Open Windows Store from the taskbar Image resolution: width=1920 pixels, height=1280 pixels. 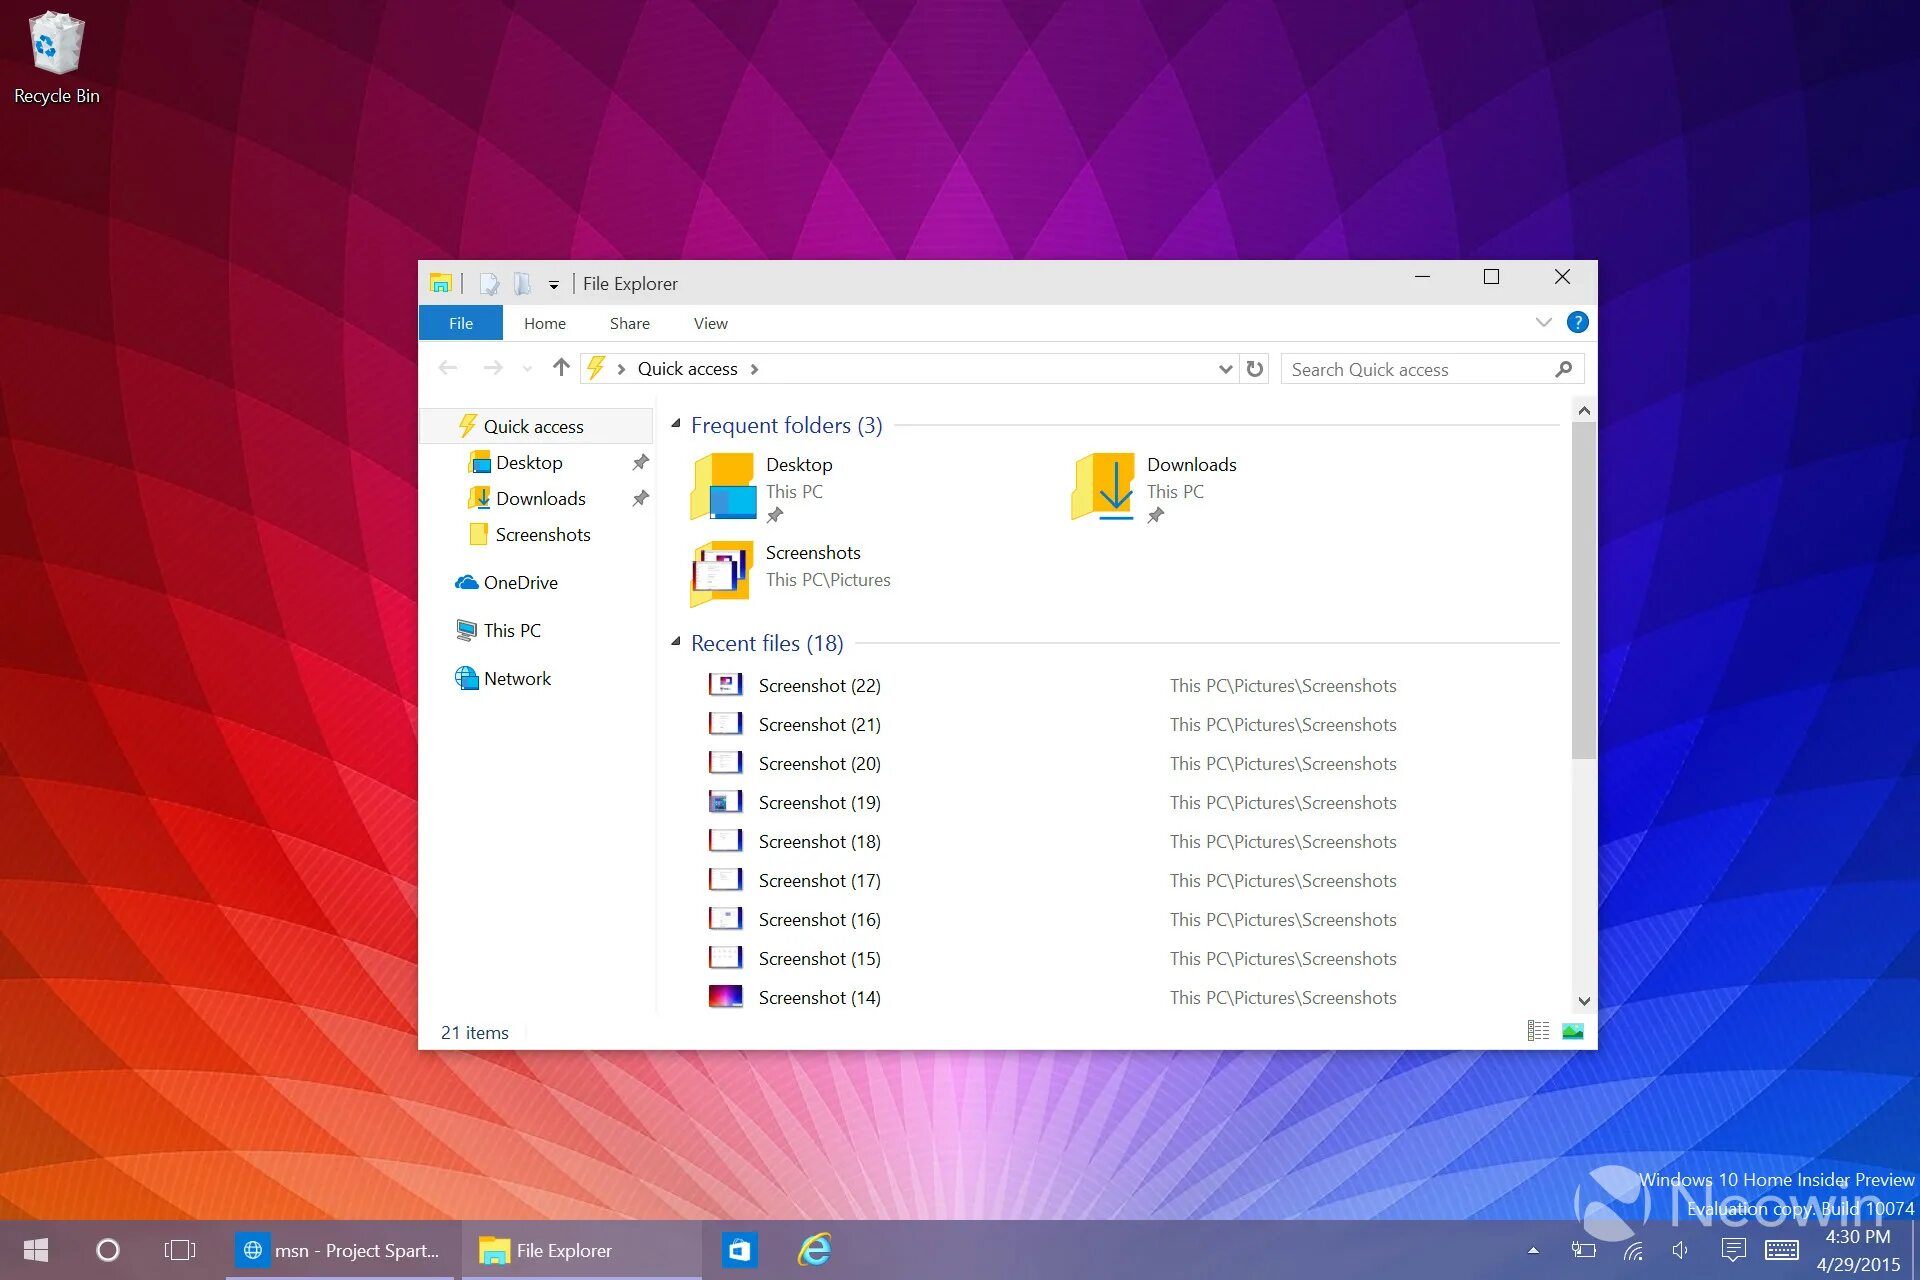740,1250
